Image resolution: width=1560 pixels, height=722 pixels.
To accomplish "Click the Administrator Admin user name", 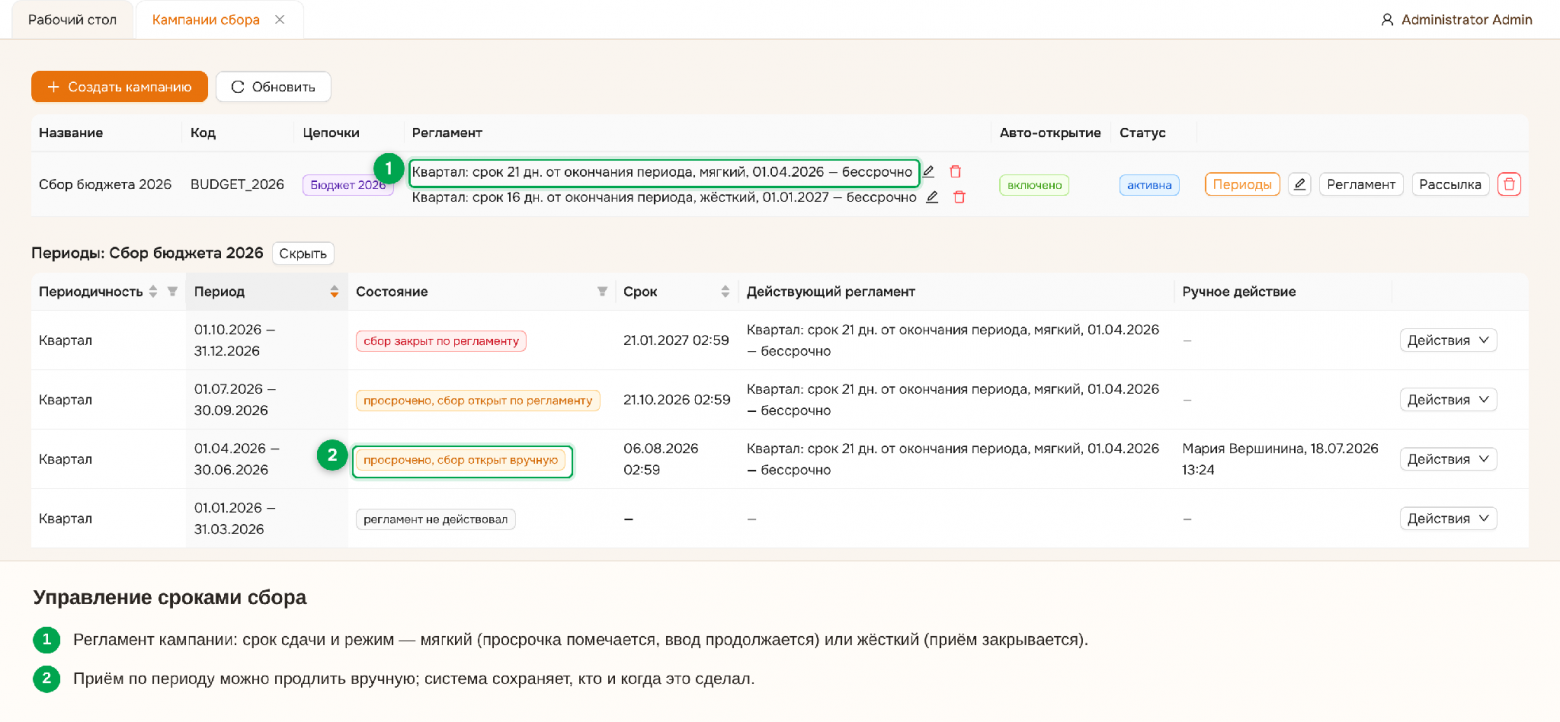I will point(1466,20).
